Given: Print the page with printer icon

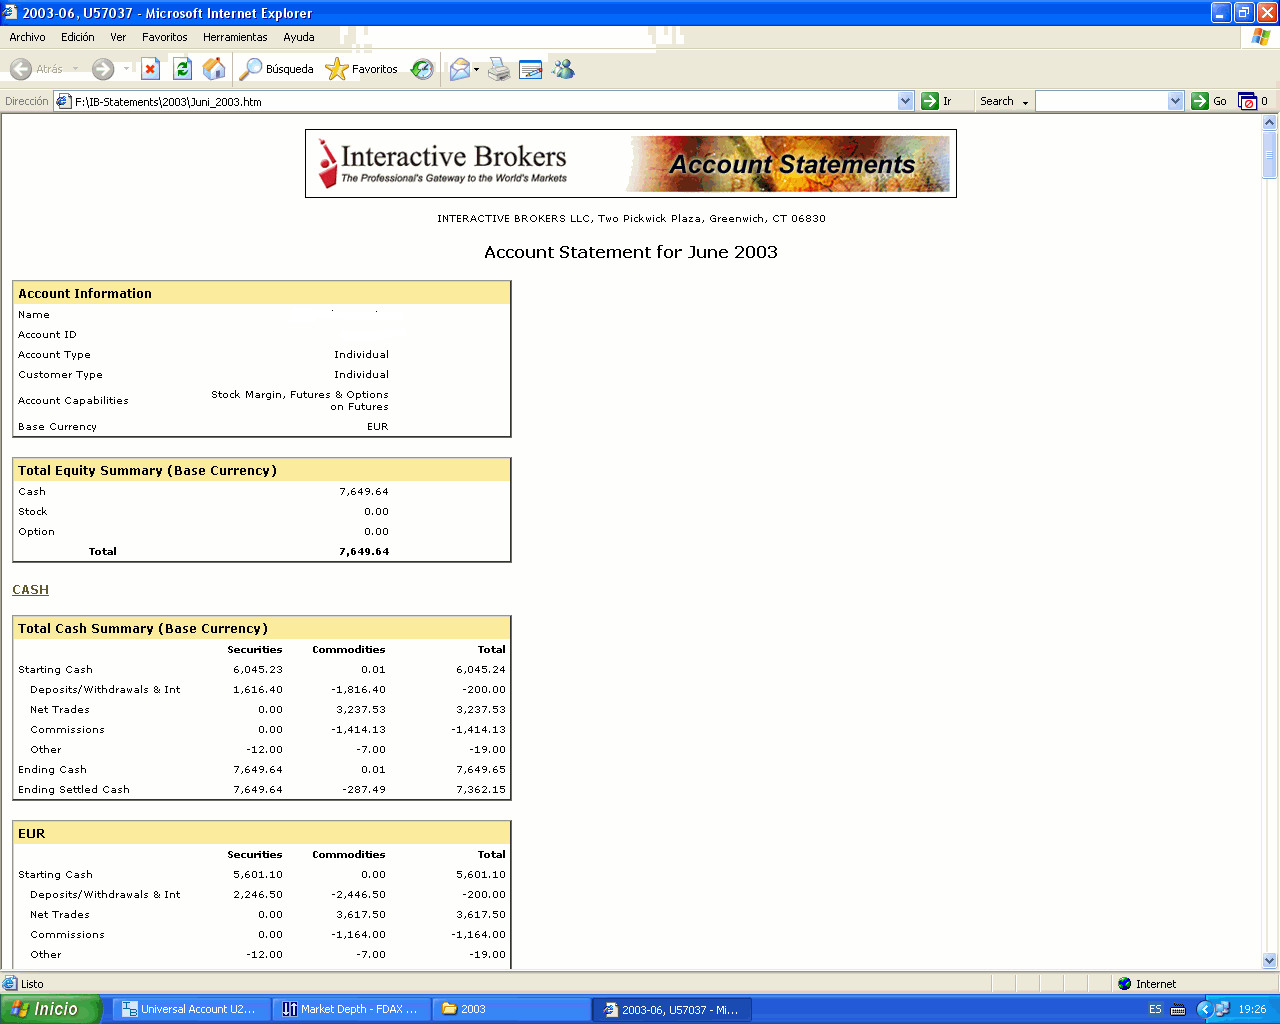Looking at the screenshot, I should pos(499,69).
